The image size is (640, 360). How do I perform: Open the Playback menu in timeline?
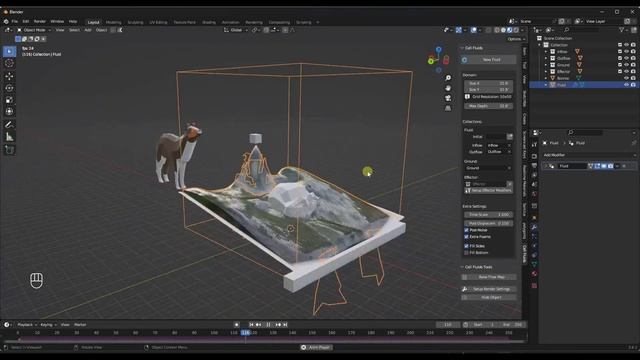tap(27, 324)
